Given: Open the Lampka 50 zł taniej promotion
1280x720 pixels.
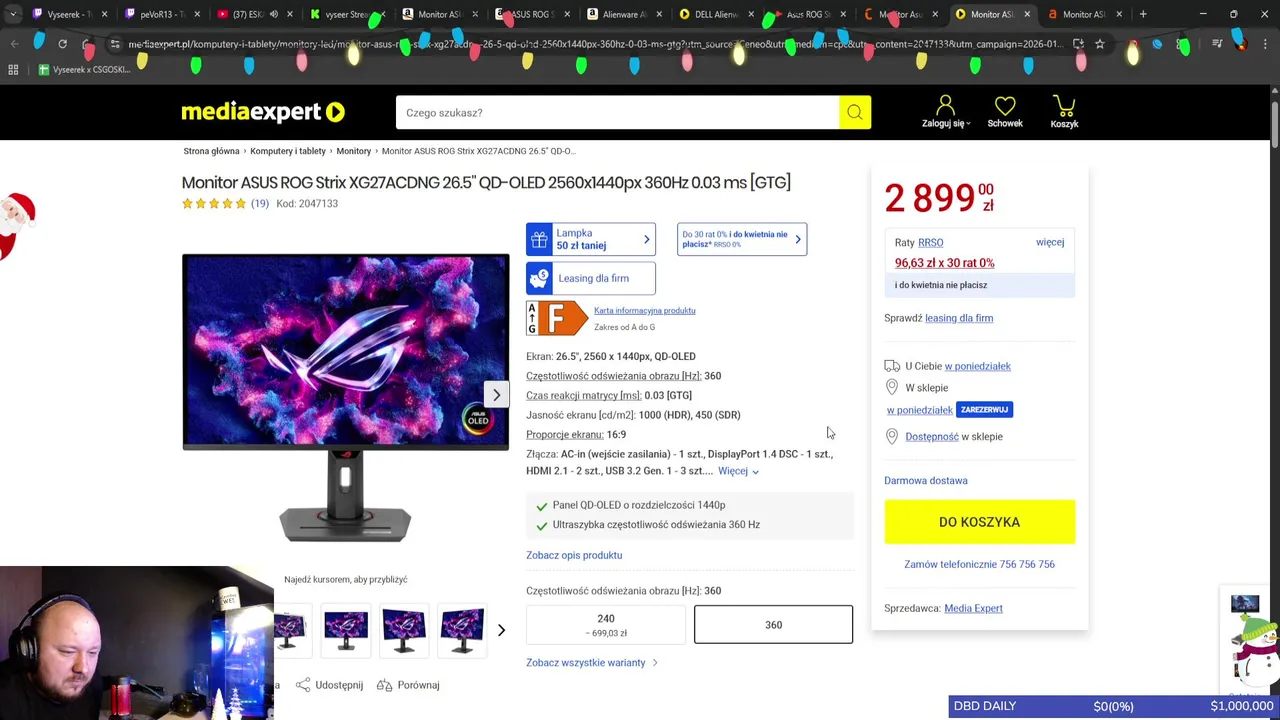Looking at the screenshot, I should (x=591, y=239).
